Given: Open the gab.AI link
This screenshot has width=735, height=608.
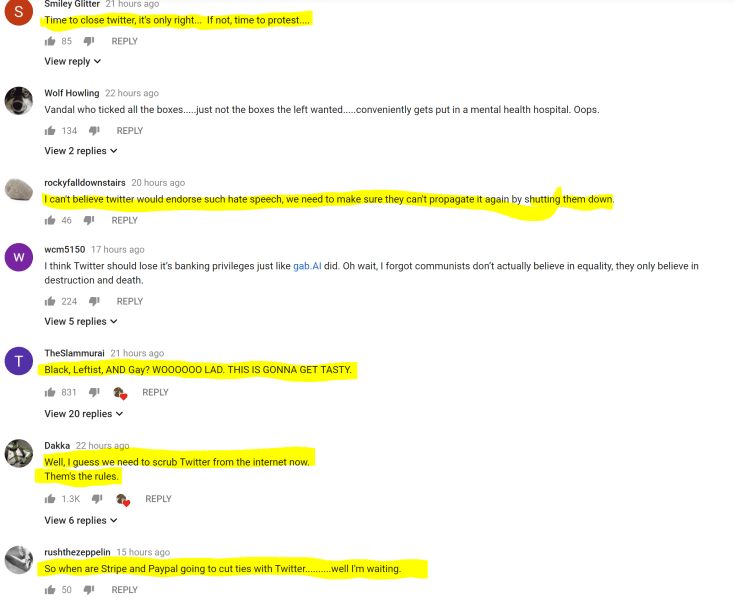Looking at the screenshot, I should (x=307, y=266).
